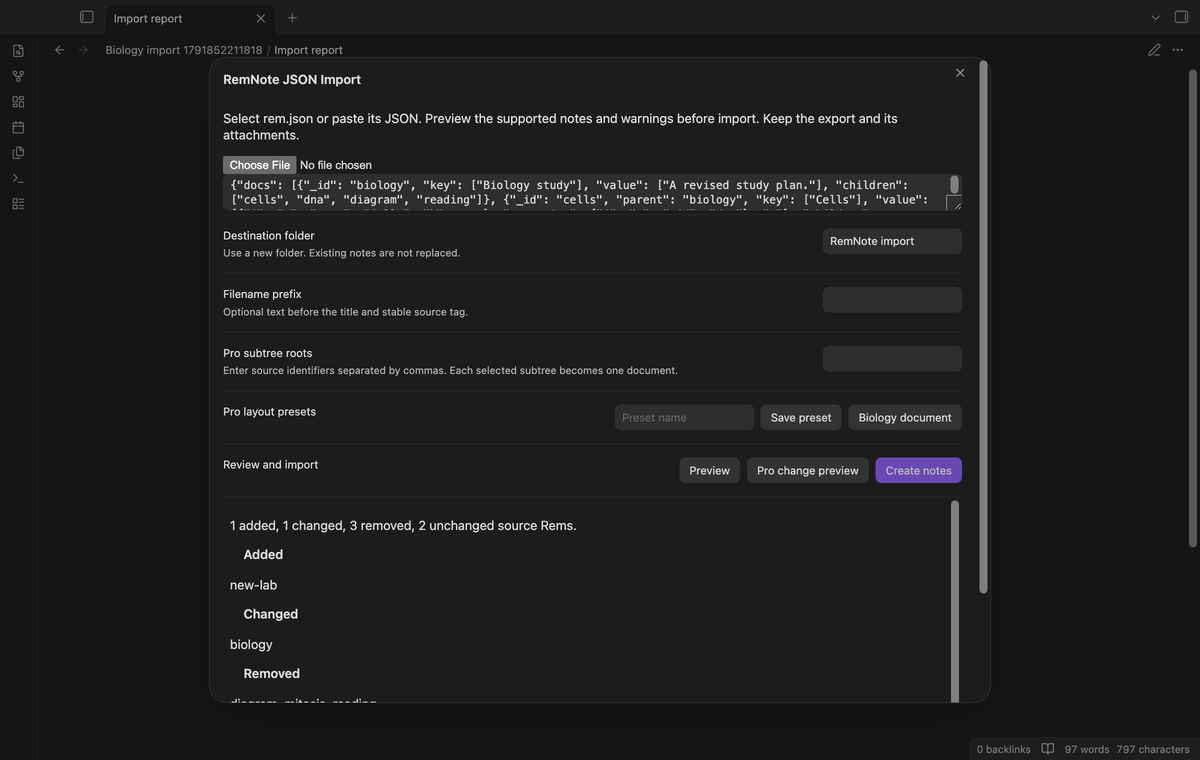Screen dimensions: 1200x760
Task: Click the 'Pro layout presets' label
Action: pyautogui.click(x=269, y=412)
